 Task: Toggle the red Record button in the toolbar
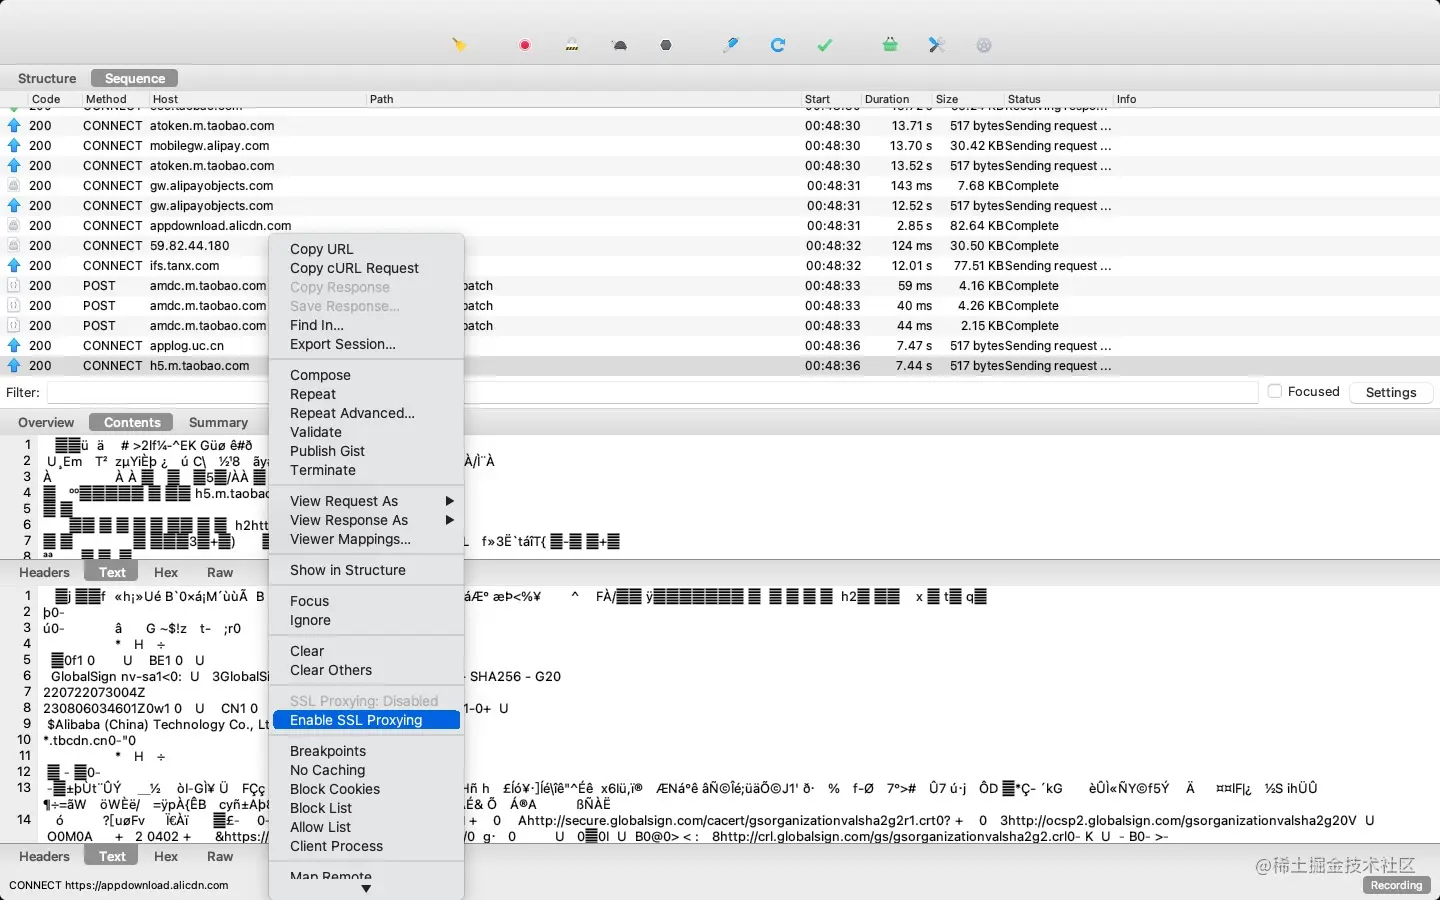tap(525, 45)
